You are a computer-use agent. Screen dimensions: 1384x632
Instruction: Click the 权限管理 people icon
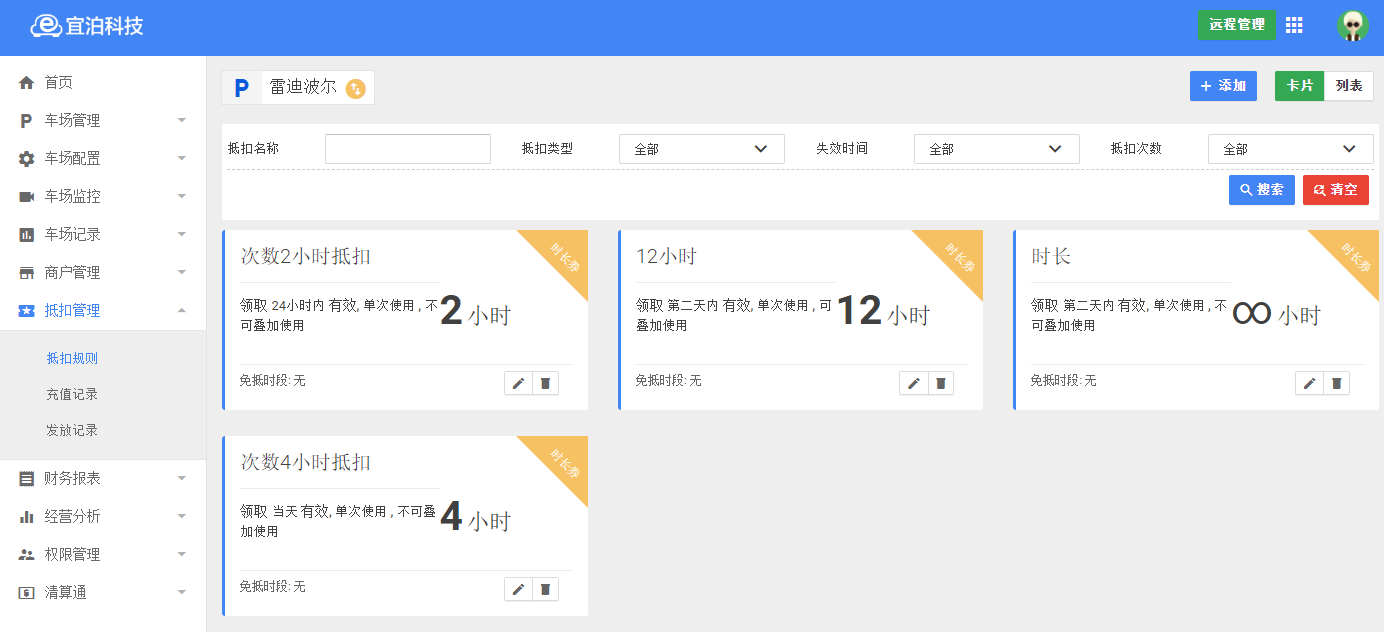pyautogui.click(x=26, y=555)
